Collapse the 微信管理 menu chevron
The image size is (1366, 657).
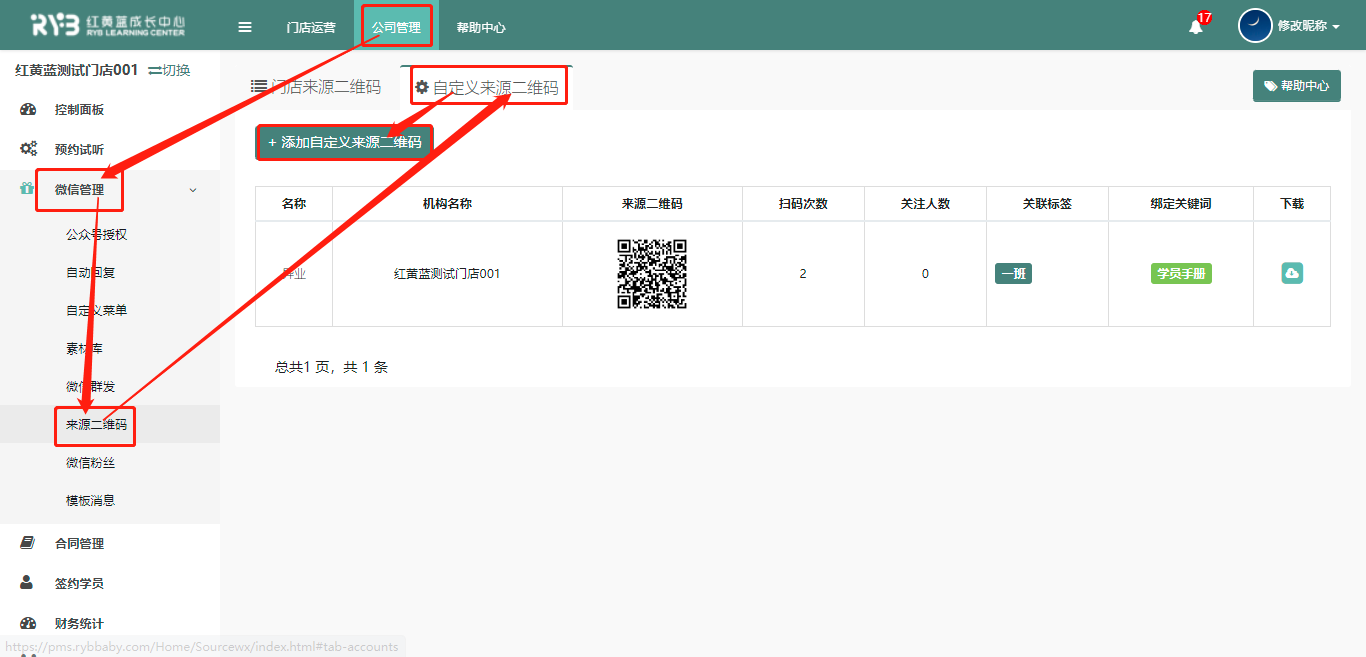[x=193, y=190]
